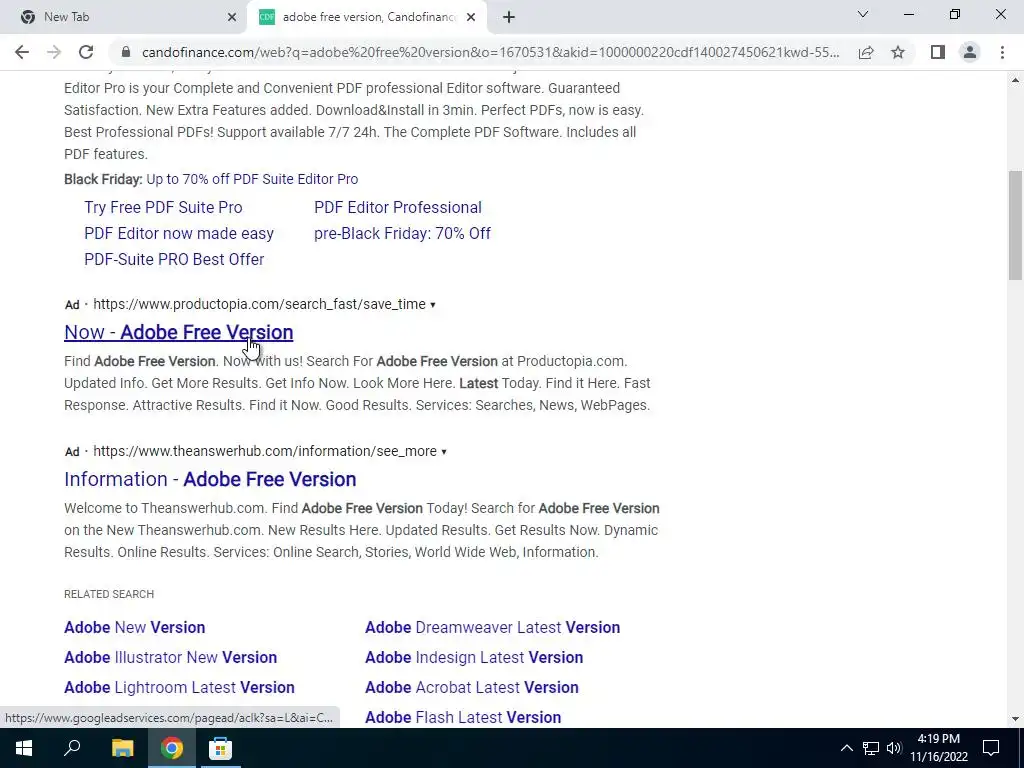Open File Explorer from the taskbar

point(122,748)
